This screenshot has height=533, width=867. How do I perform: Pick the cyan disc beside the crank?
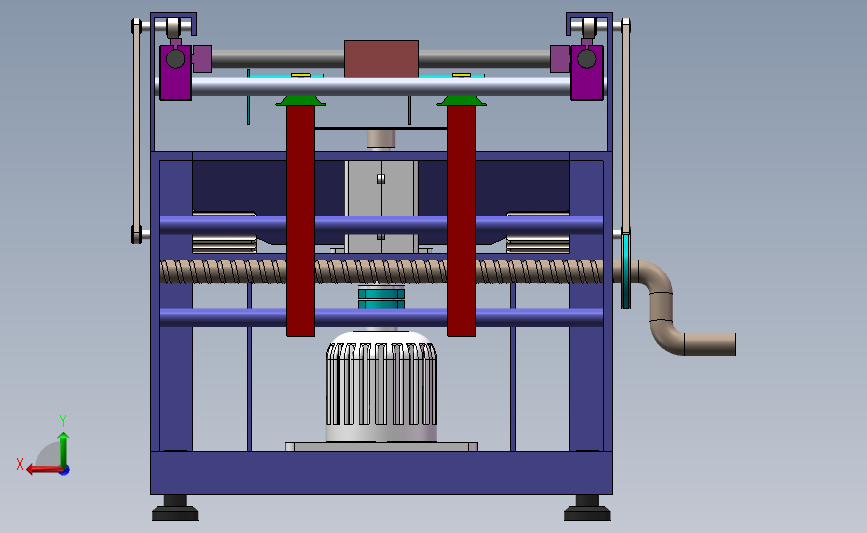click(x=626, y=270)
